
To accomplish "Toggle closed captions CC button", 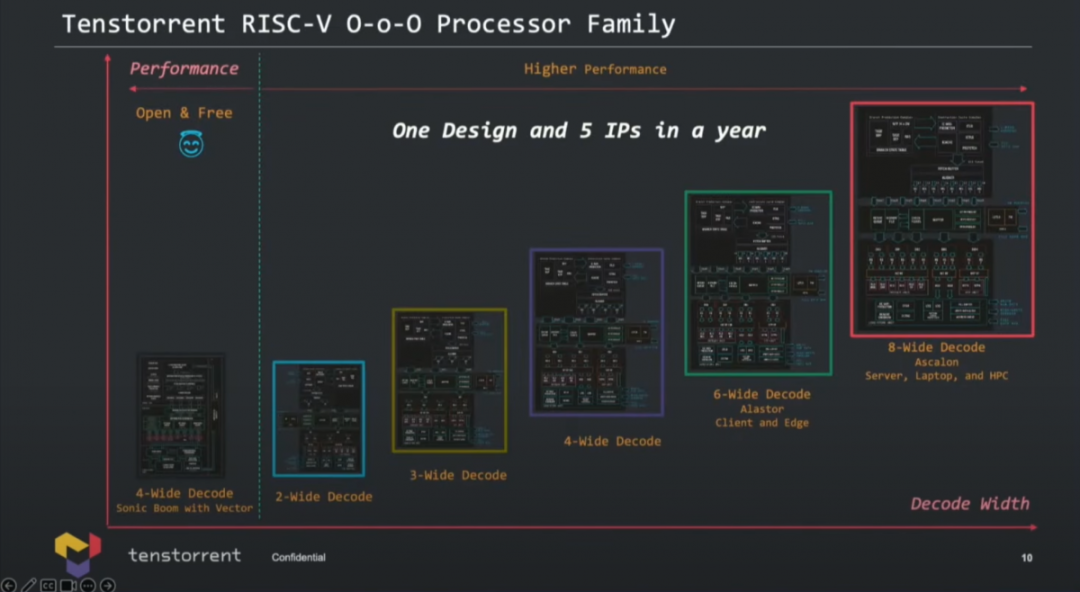I will tap(48, 585).
